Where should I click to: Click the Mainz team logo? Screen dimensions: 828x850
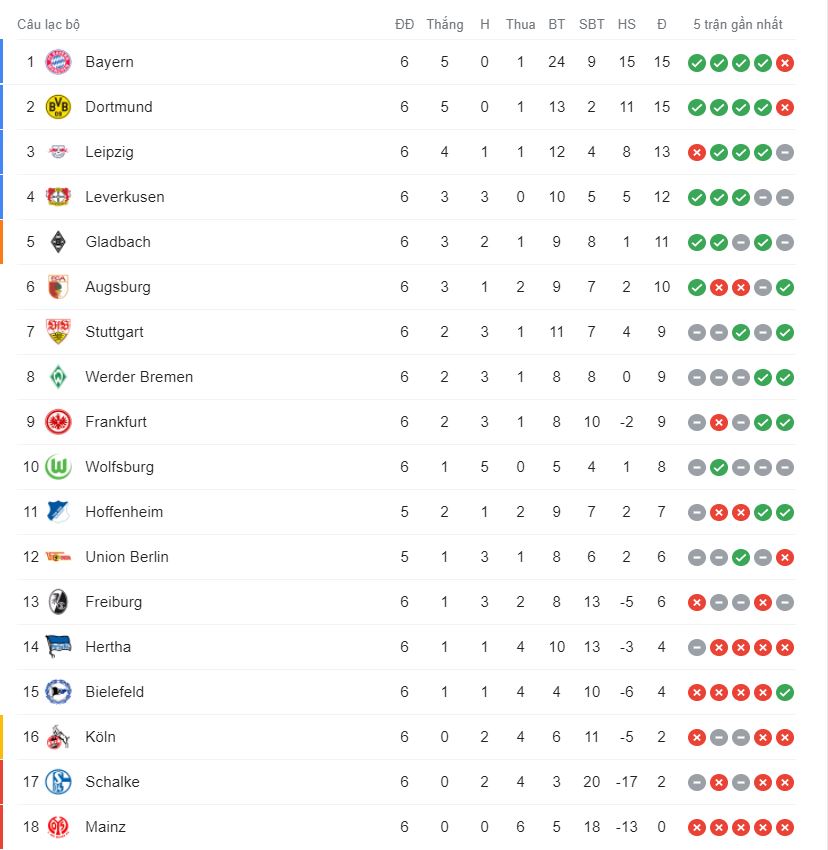point(58,827)
